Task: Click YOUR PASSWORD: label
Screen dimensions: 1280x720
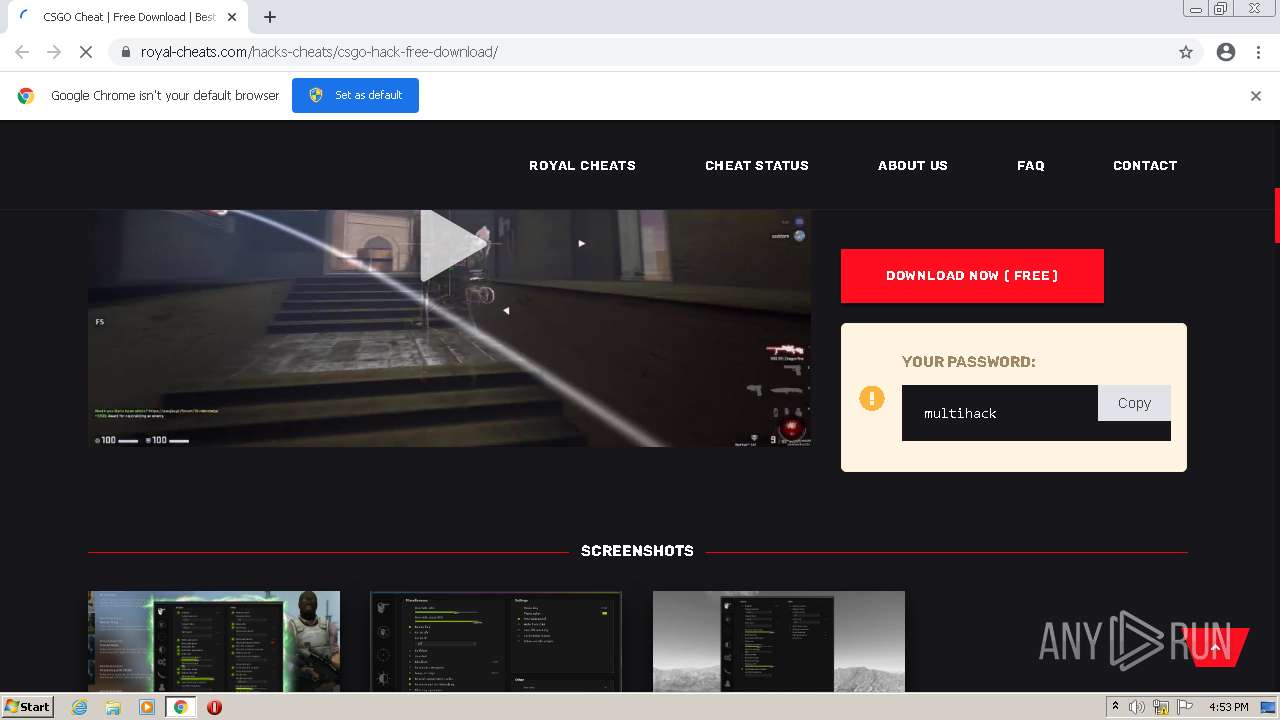Action: click(x=969, y=362)
